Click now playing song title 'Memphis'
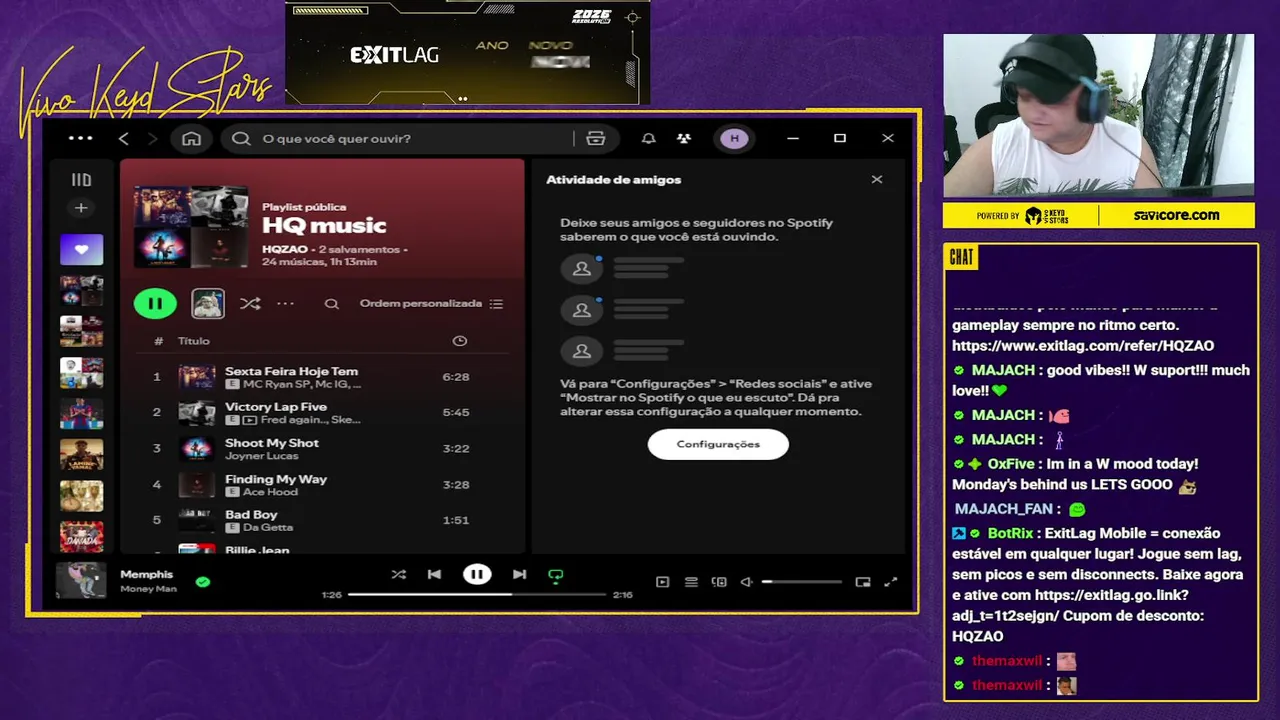This screenshot has width=1280, height=720. click(147, 574)
